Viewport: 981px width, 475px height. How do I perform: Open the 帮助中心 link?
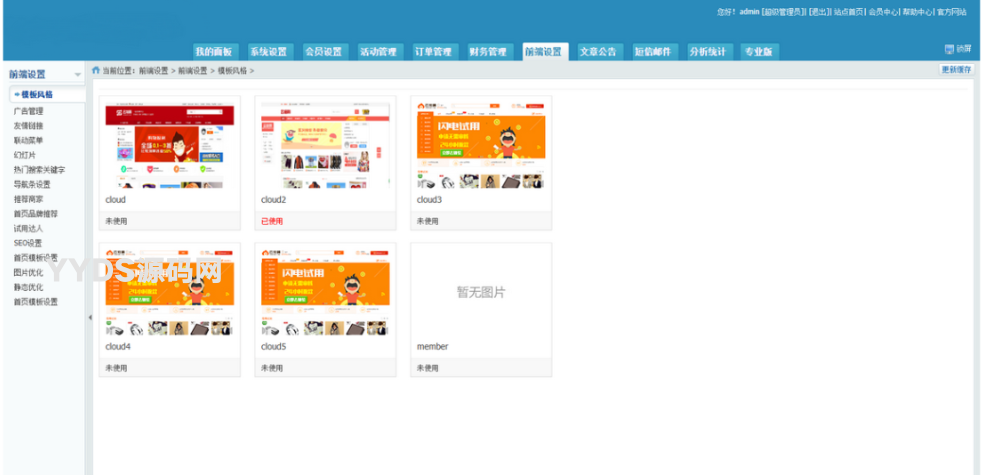[917, 12]
